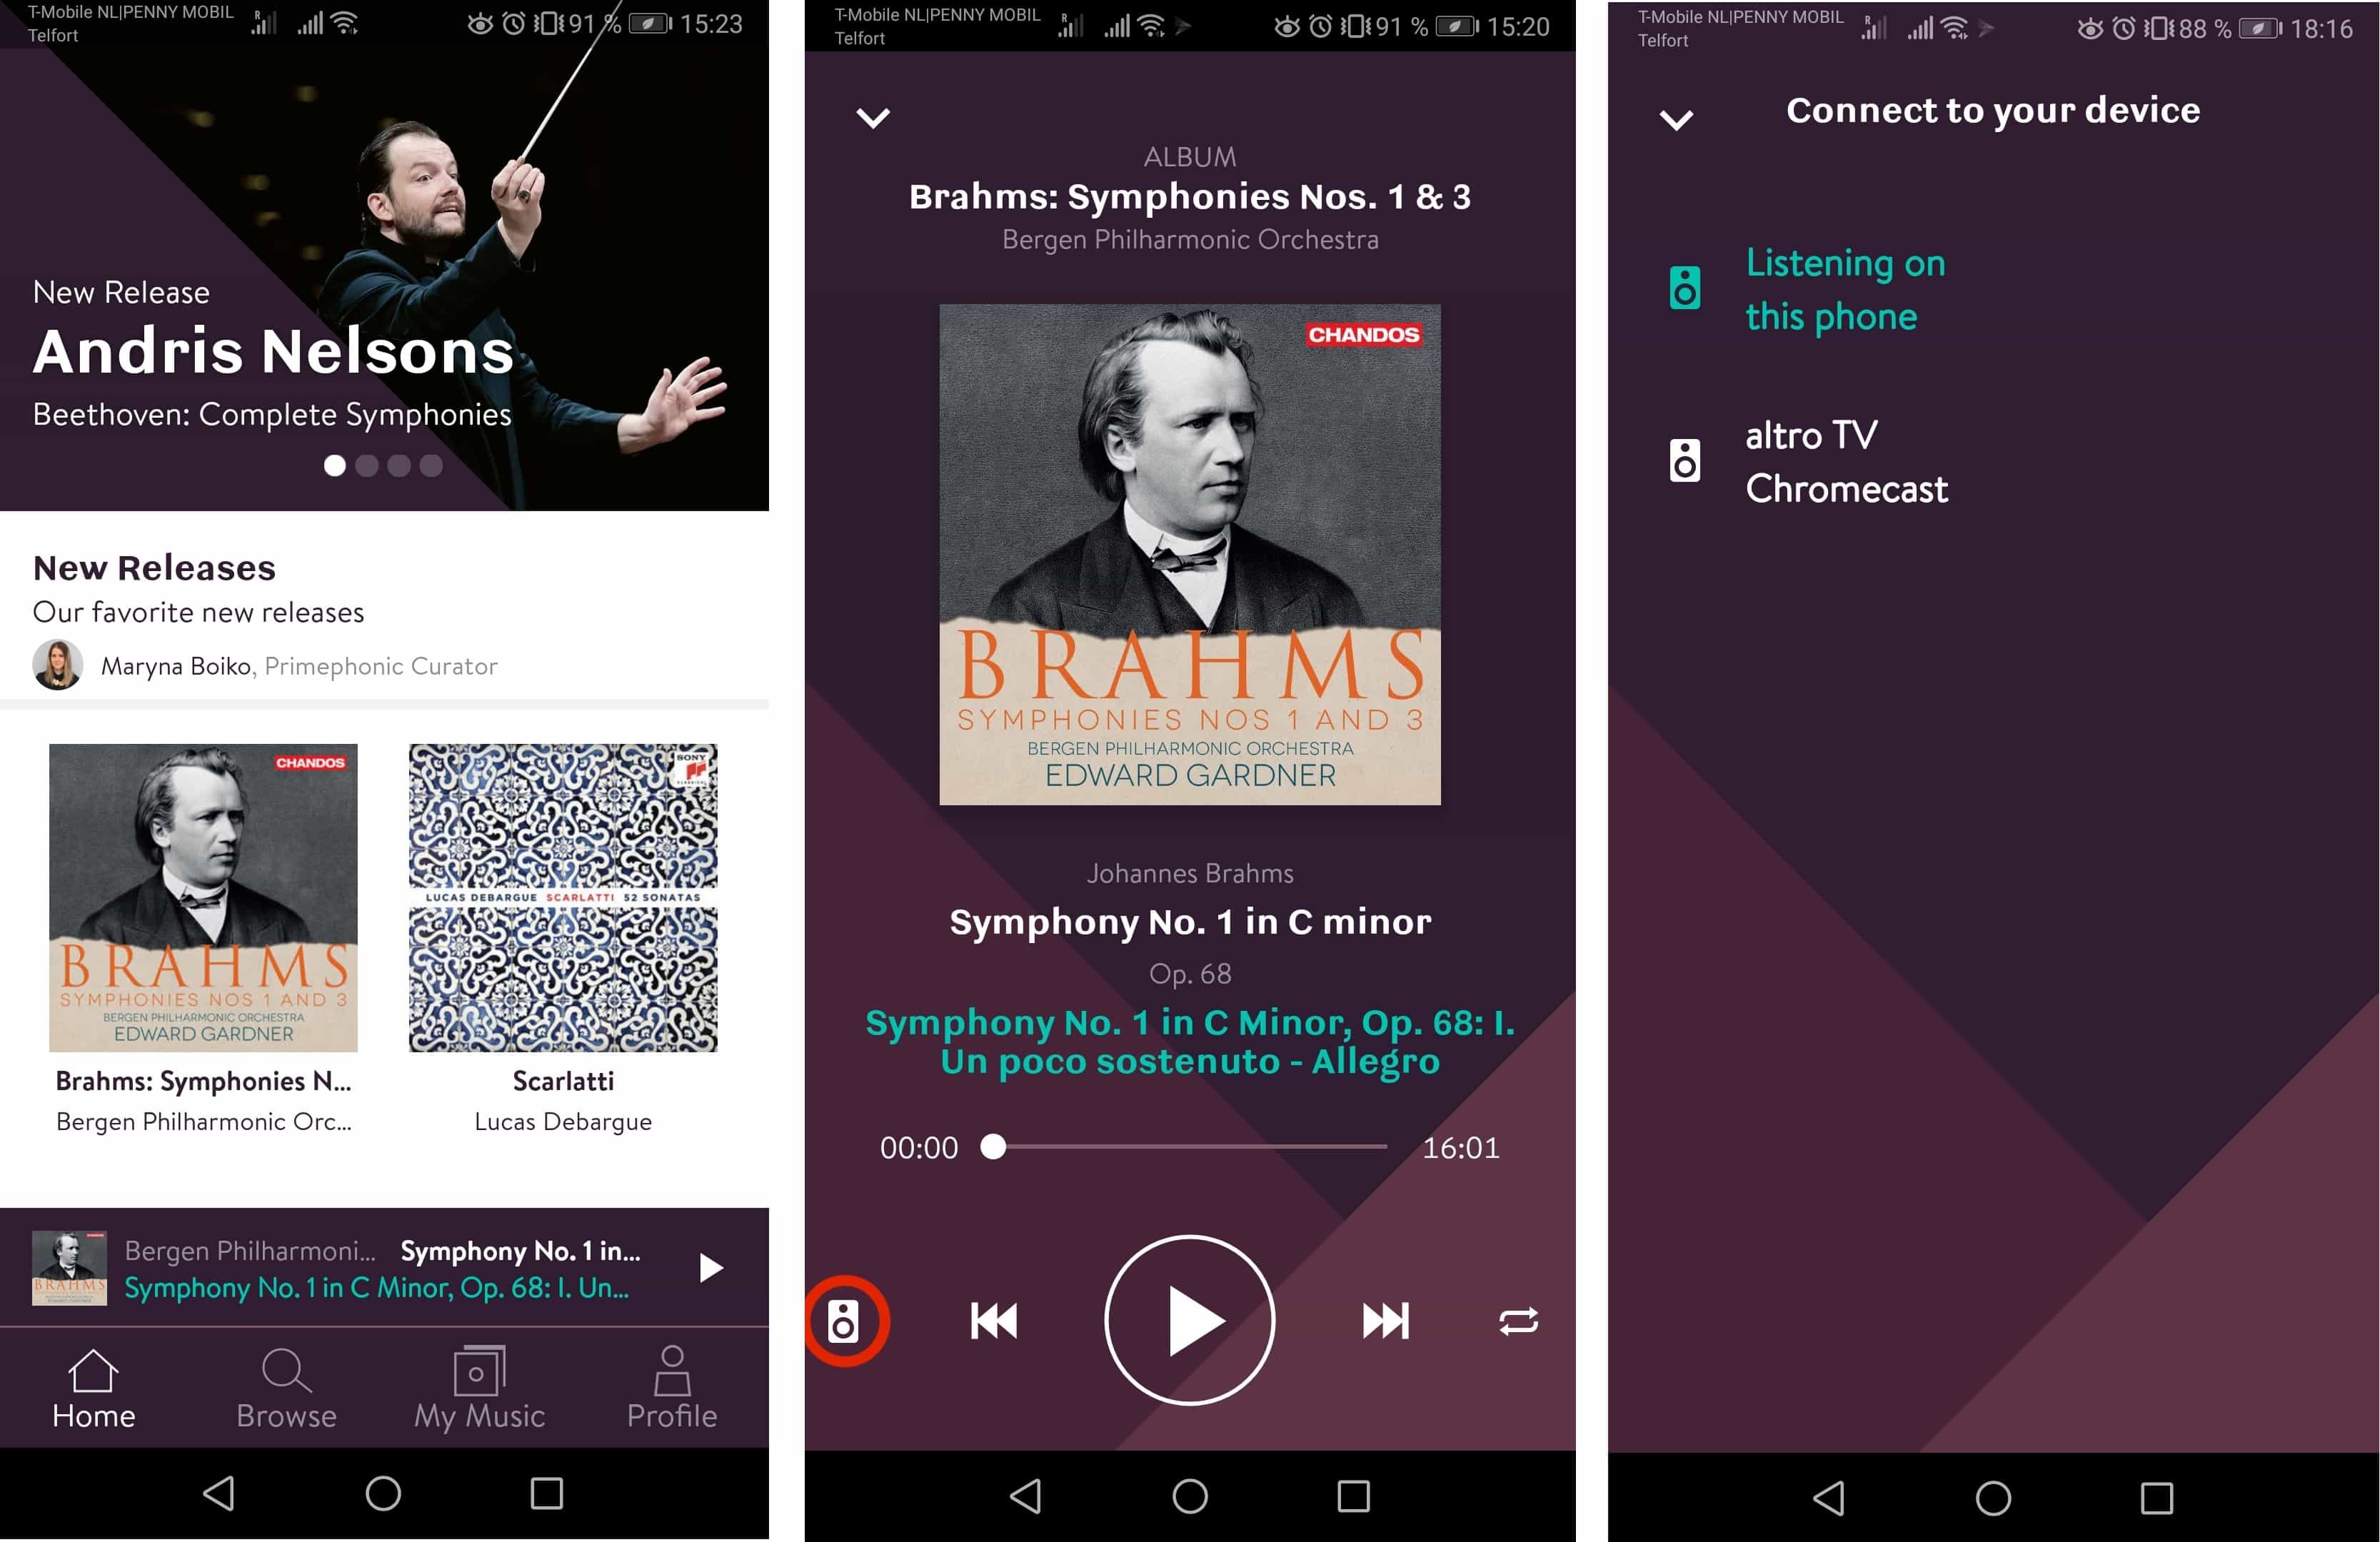Collapse the album player with chevron
This screenshot has height=1542, width=2380.
tap(873, 118)
